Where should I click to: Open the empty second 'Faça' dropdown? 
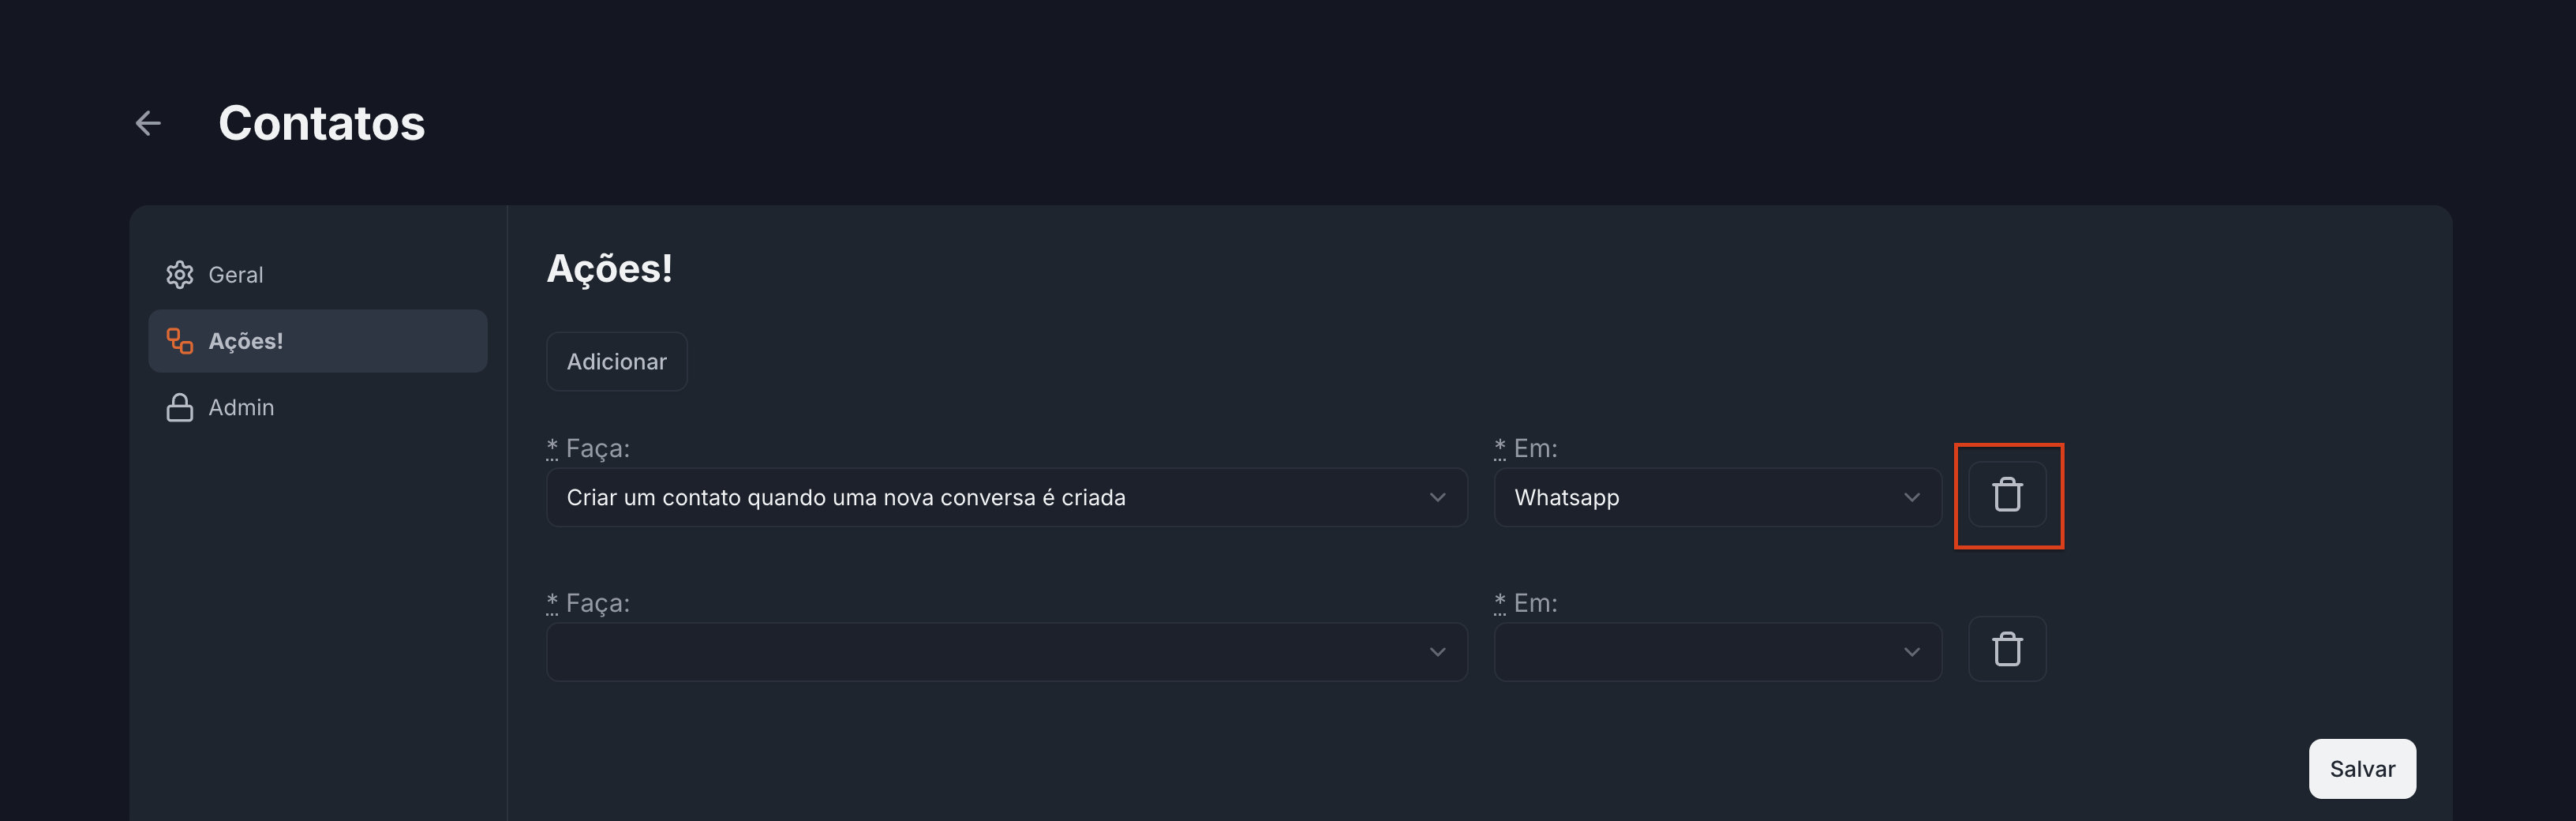coord(990,652)
